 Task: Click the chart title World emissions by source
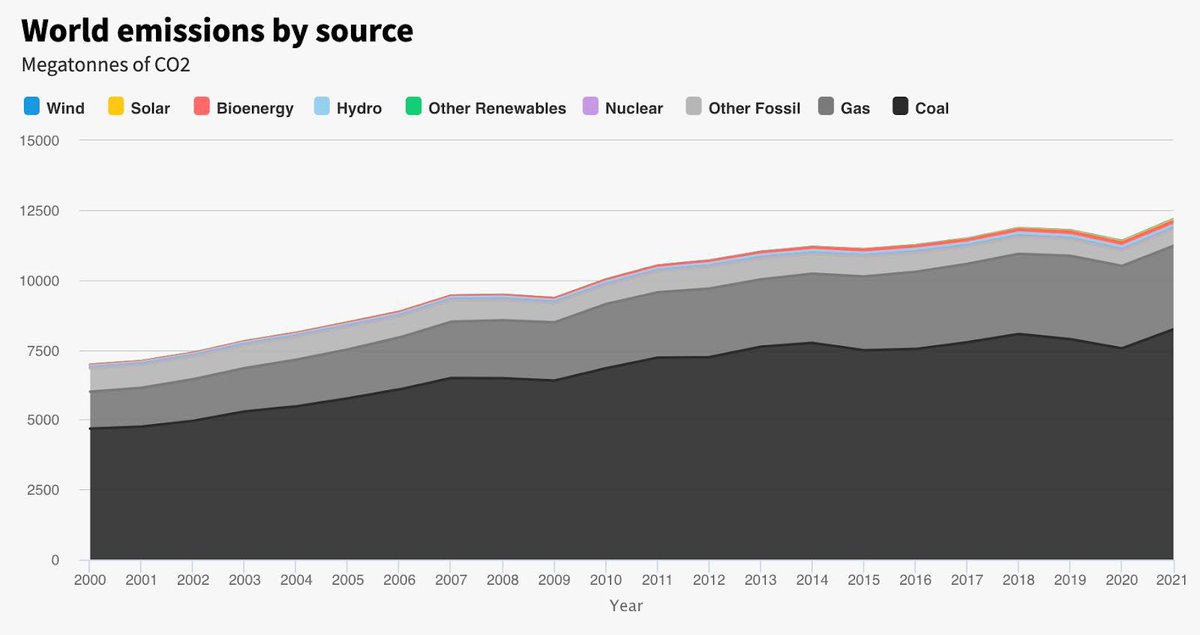click(x=217, y=31)
